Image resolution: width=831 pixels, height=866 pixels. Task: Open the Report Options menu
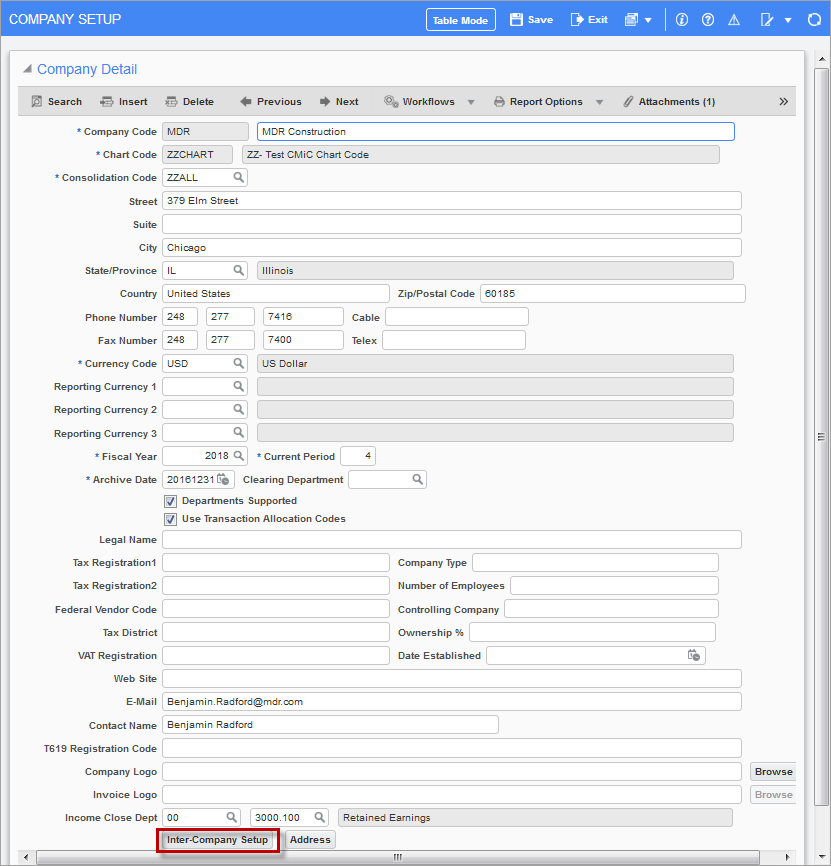point(538,102)
